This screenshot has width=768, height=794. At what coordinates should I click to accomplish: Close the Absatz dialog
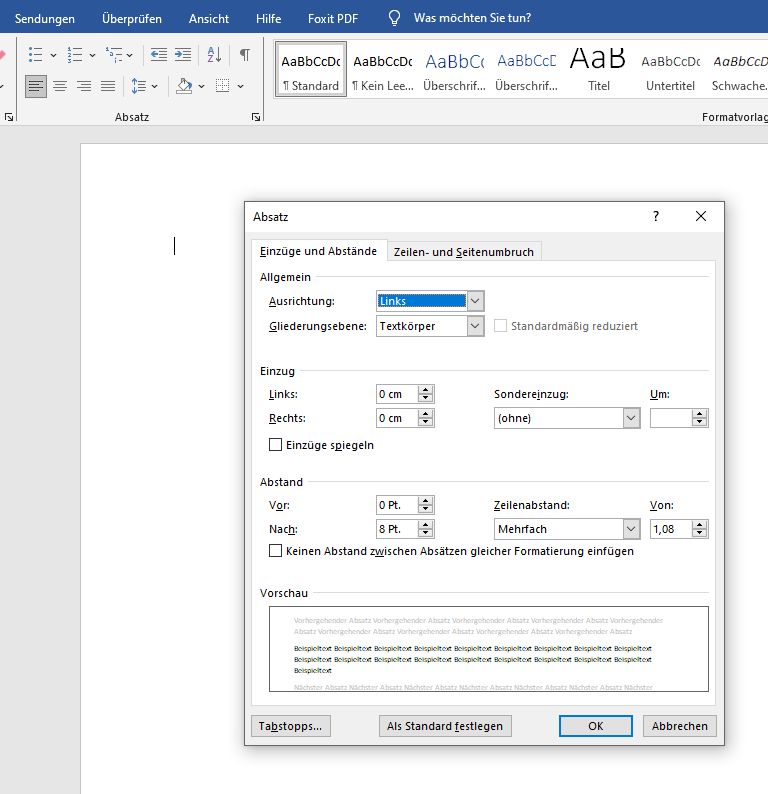click(x=701, y=217)
